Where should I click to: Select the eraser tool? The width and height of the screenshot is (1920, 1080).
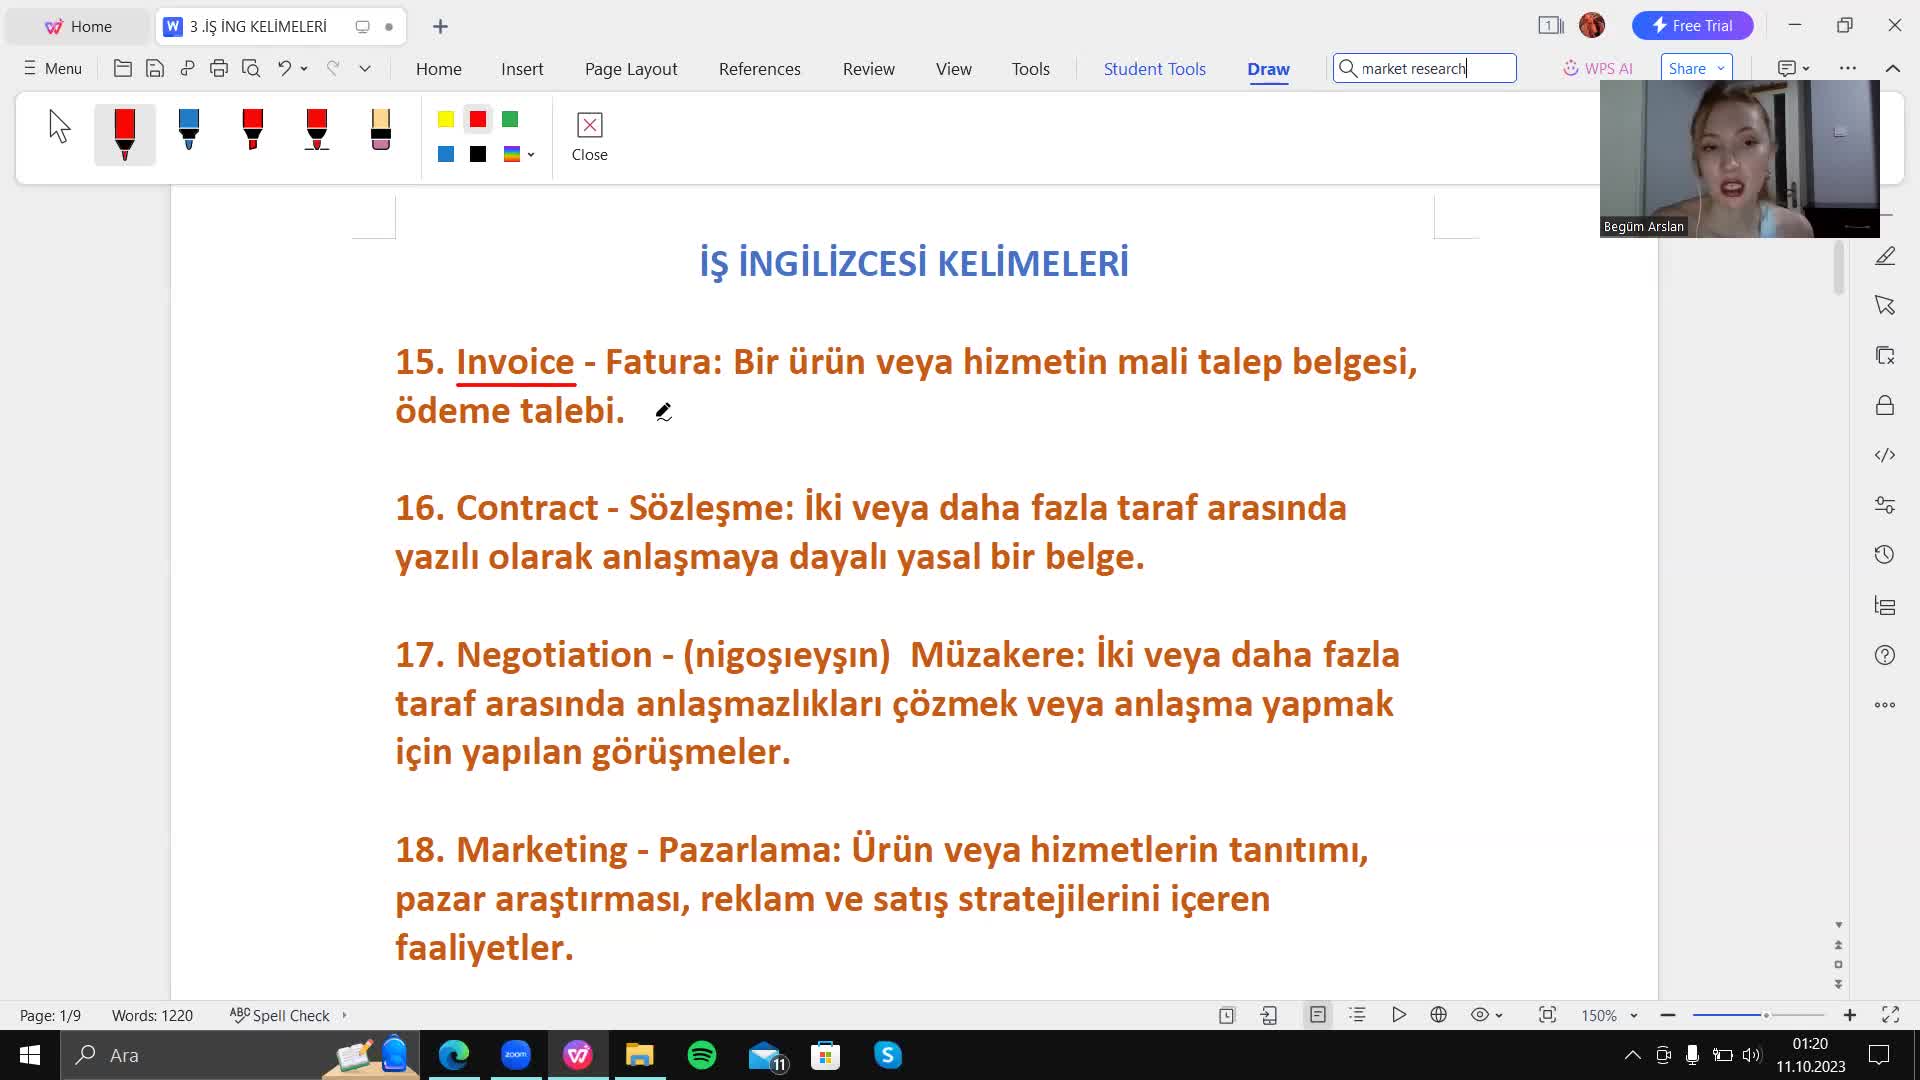380,128
